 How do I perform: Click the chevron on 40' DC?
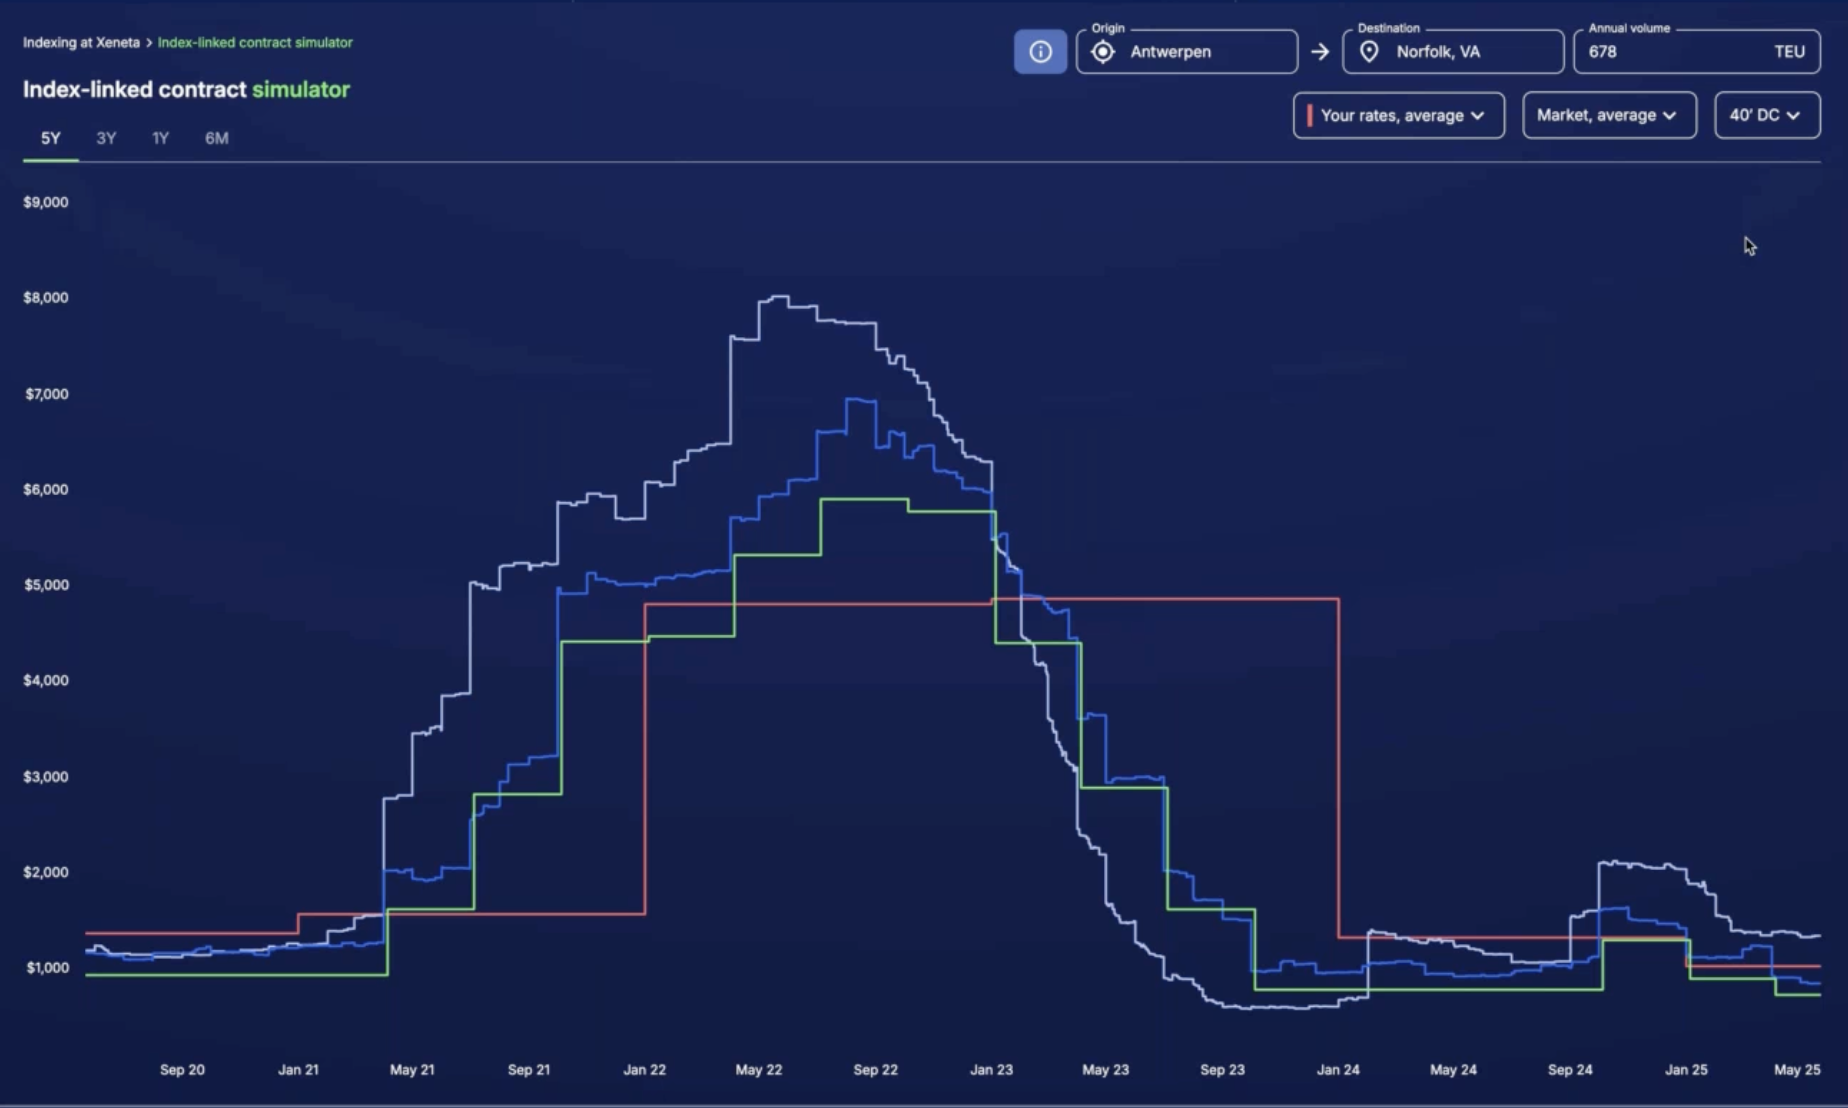[x=1793, y=116]
